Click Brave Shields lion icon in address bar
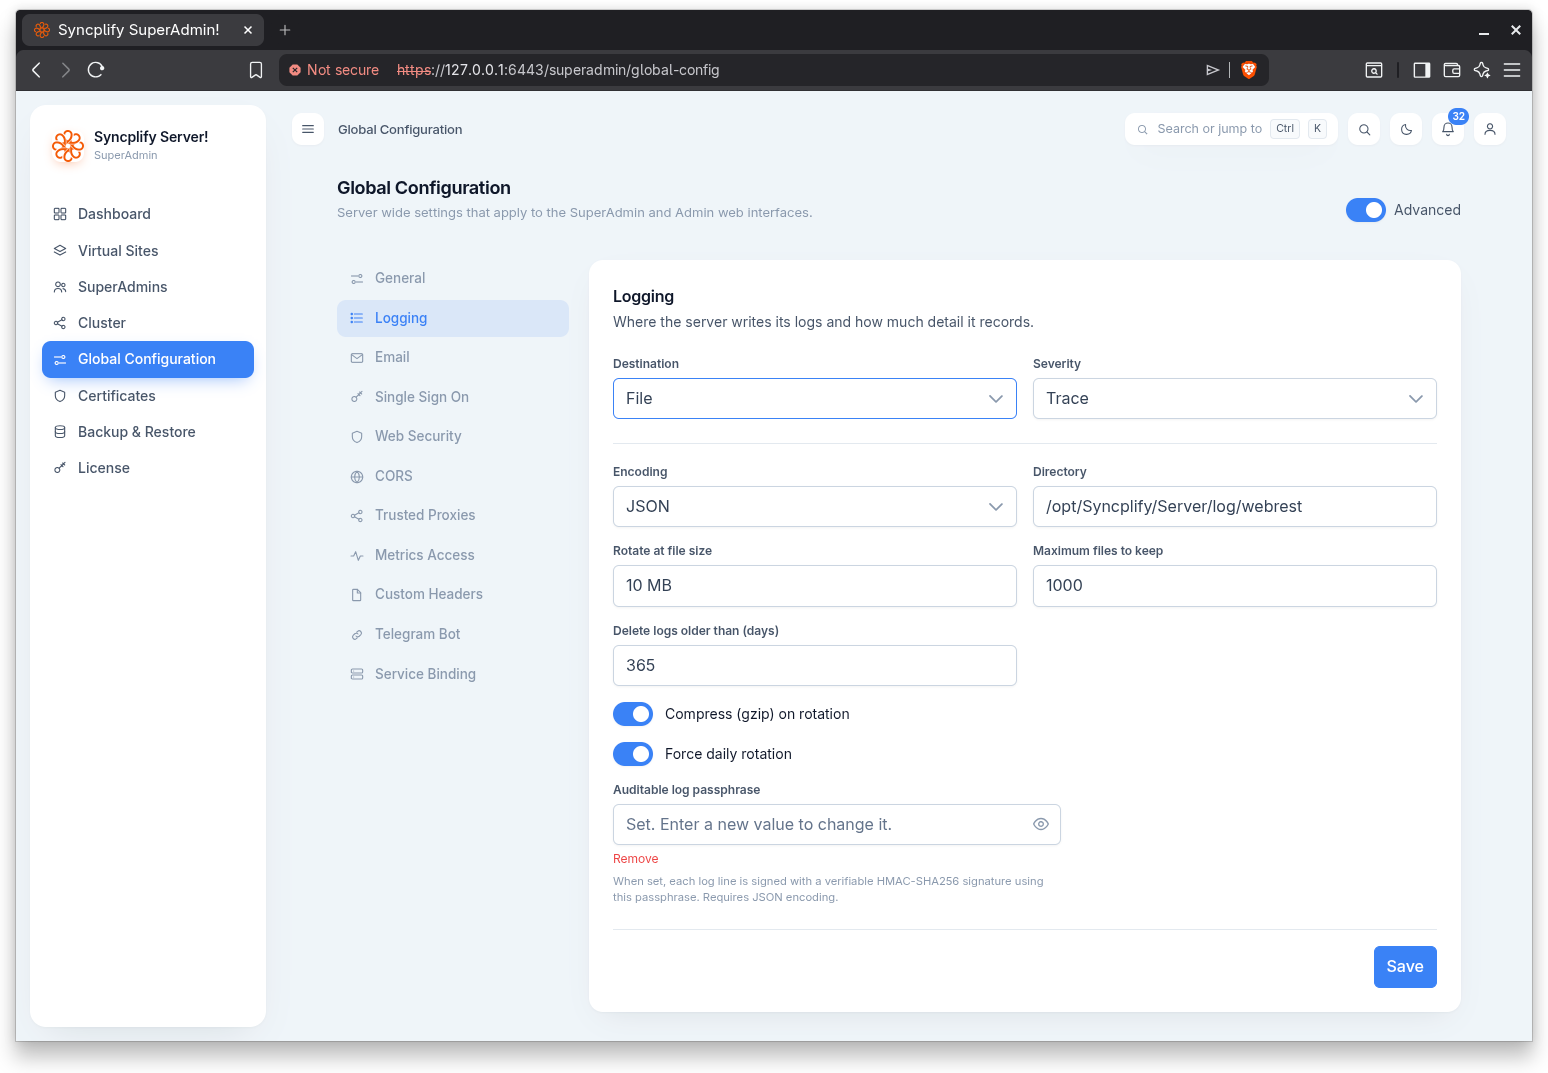1548x1073 pixels. [x=1248, y=70]
